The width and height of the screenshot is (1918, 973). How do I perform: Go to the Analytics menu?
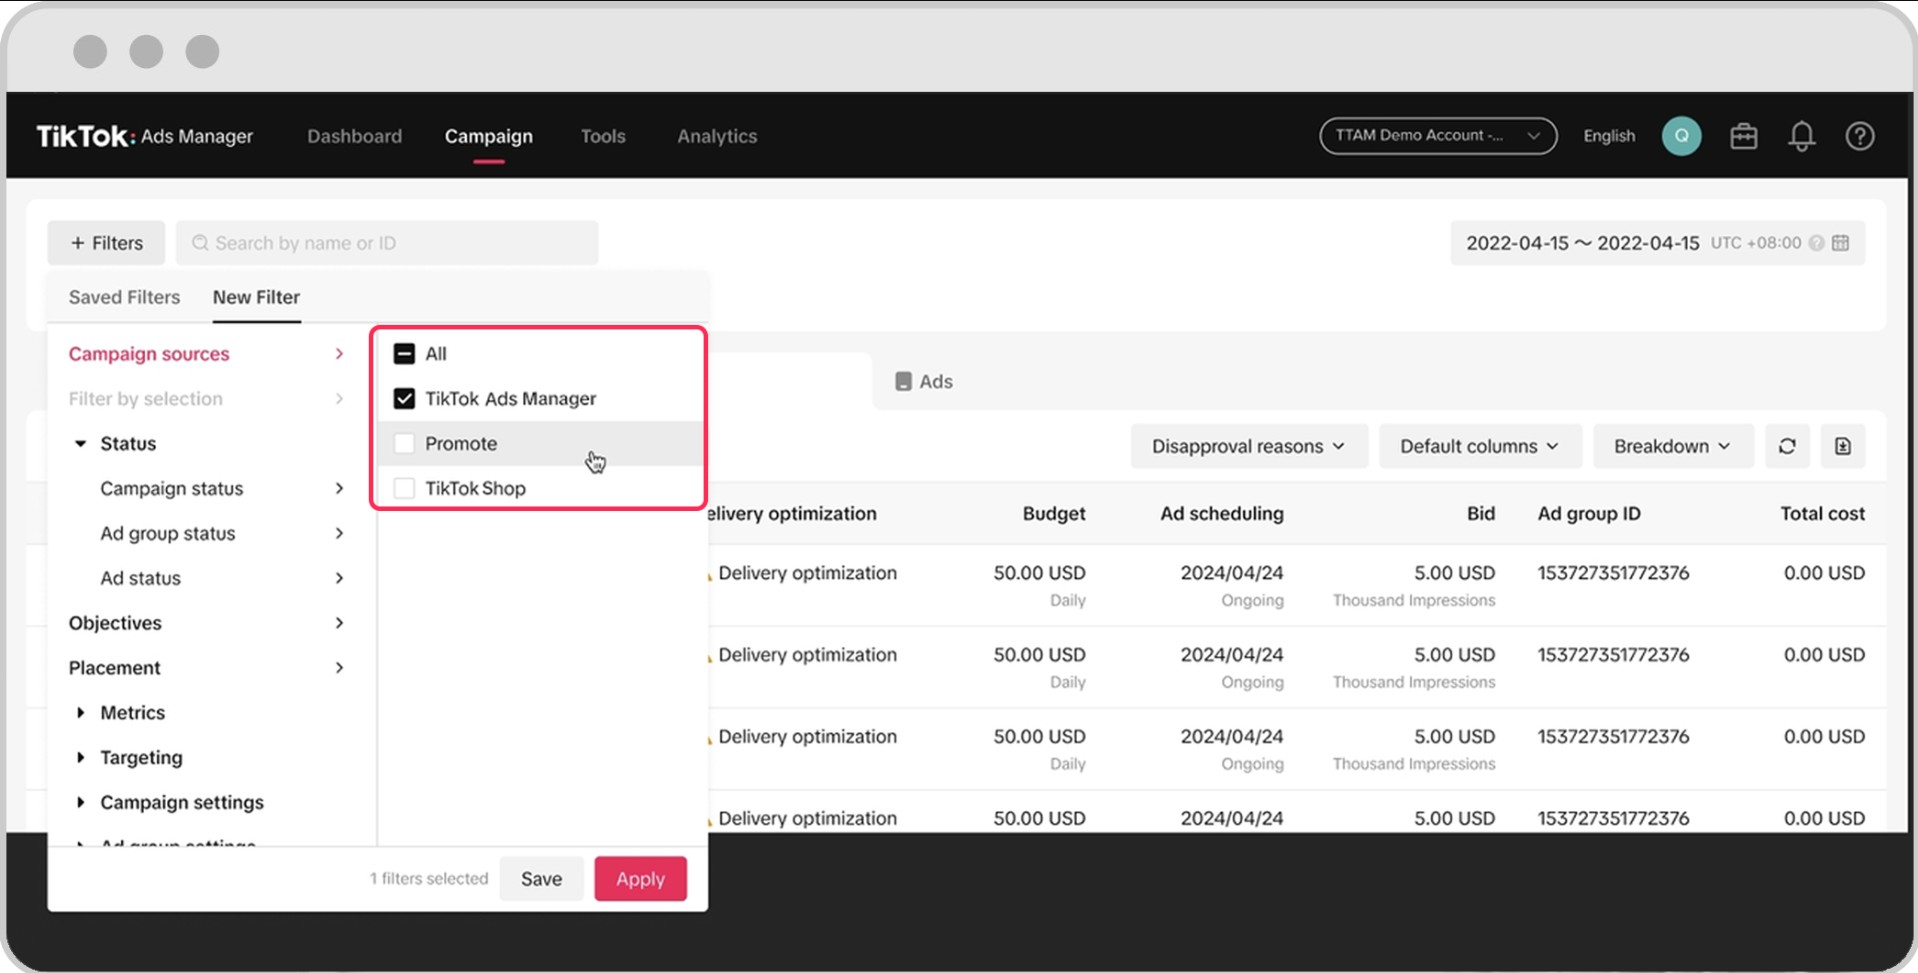(x=716, y=136)
